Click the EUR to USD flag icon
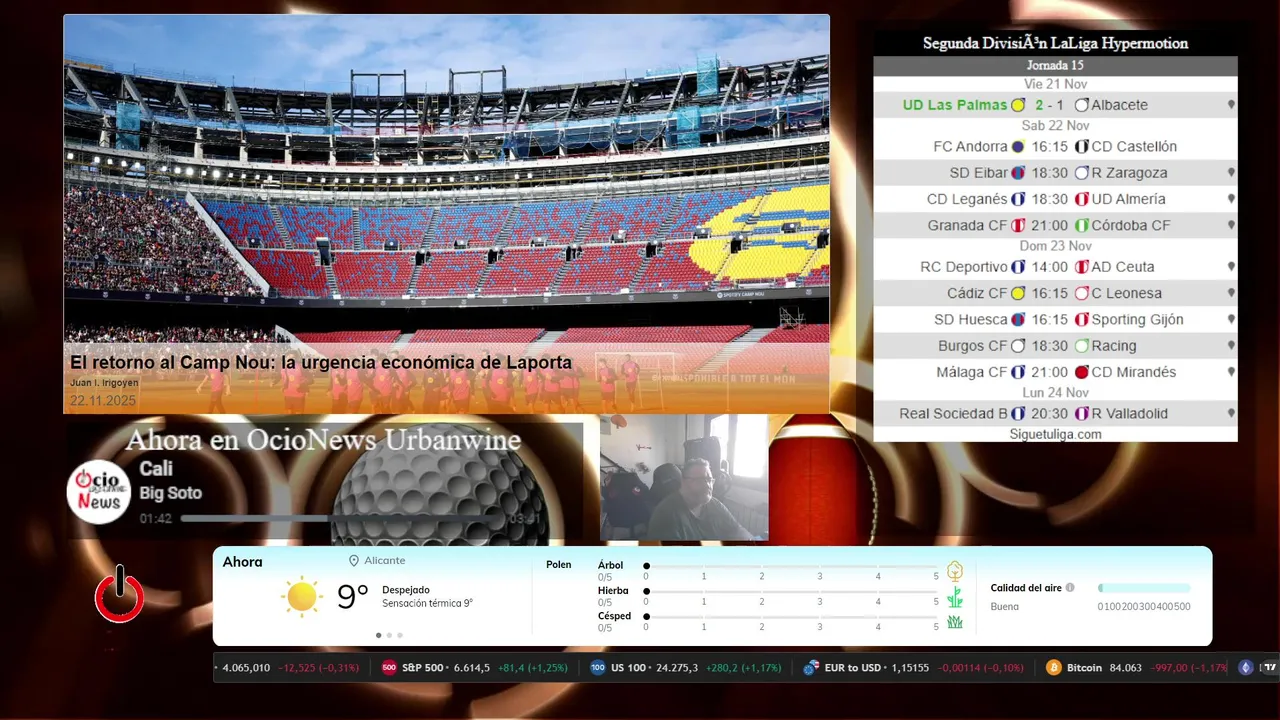 point(811,668)
